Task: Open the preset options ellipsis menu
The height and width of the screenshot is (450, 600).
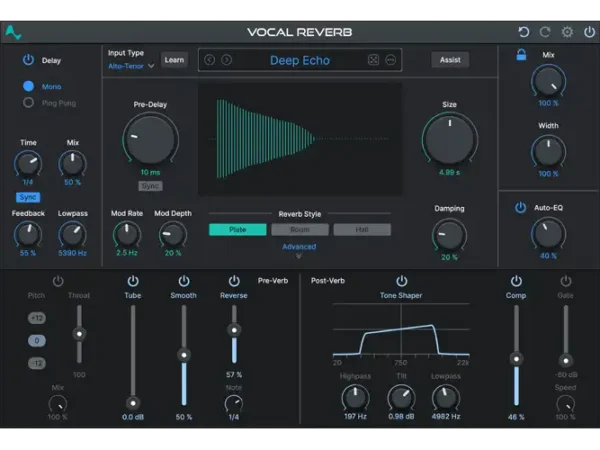Action: 390,60
